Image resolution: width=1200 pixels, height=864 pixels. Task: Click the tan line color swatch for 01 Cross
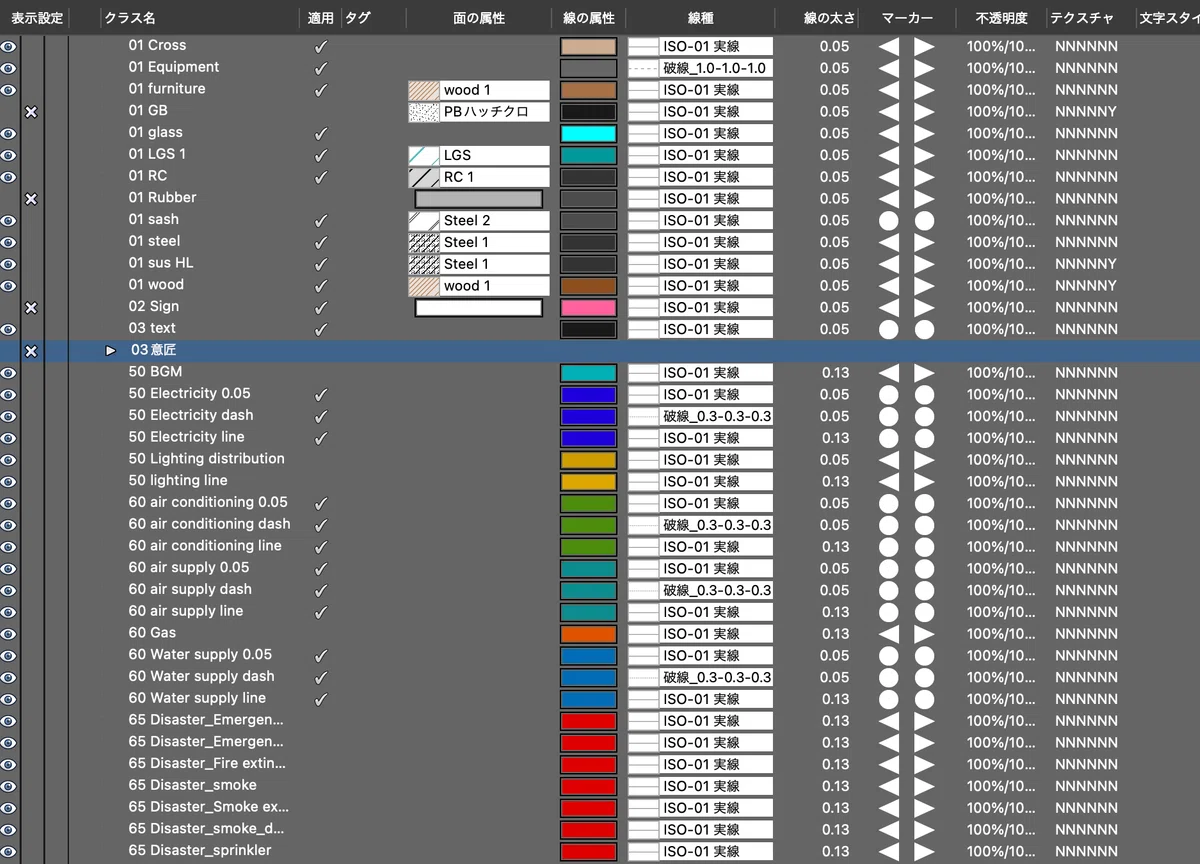(x=588, y=47)
